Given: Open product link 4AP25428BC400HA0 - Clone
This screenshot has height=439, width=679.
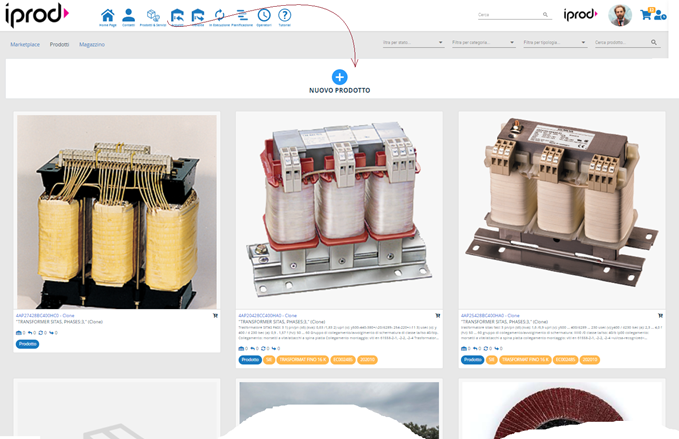Looking at the screenshot, I should (490, 316).
